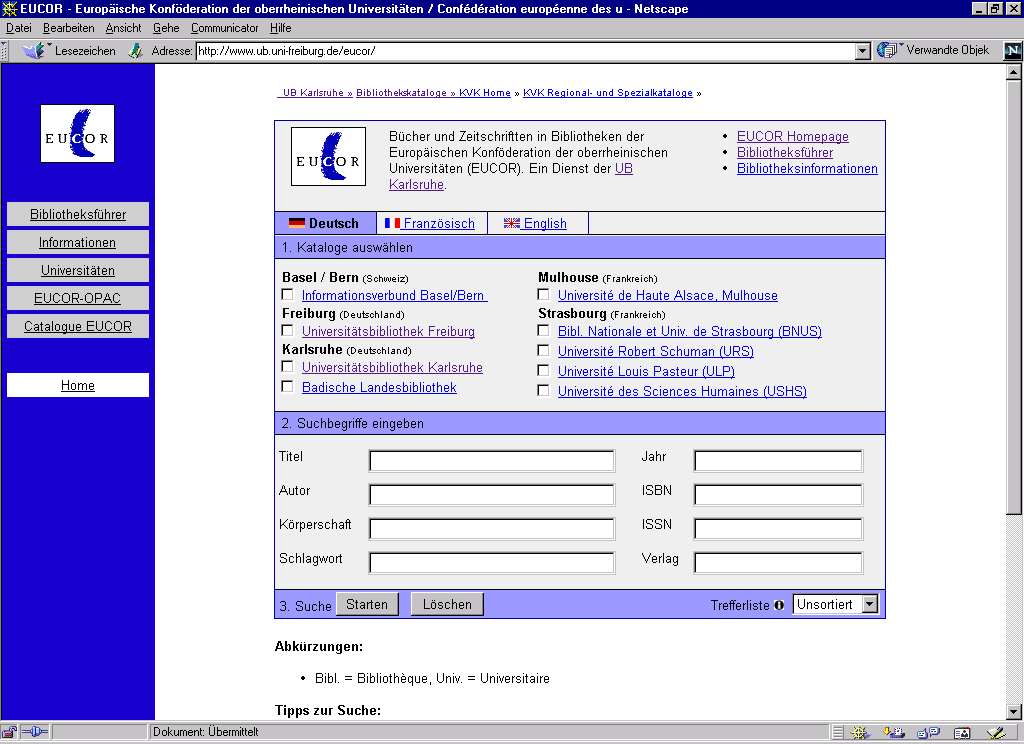Click the Starten search button

(367, 604)
